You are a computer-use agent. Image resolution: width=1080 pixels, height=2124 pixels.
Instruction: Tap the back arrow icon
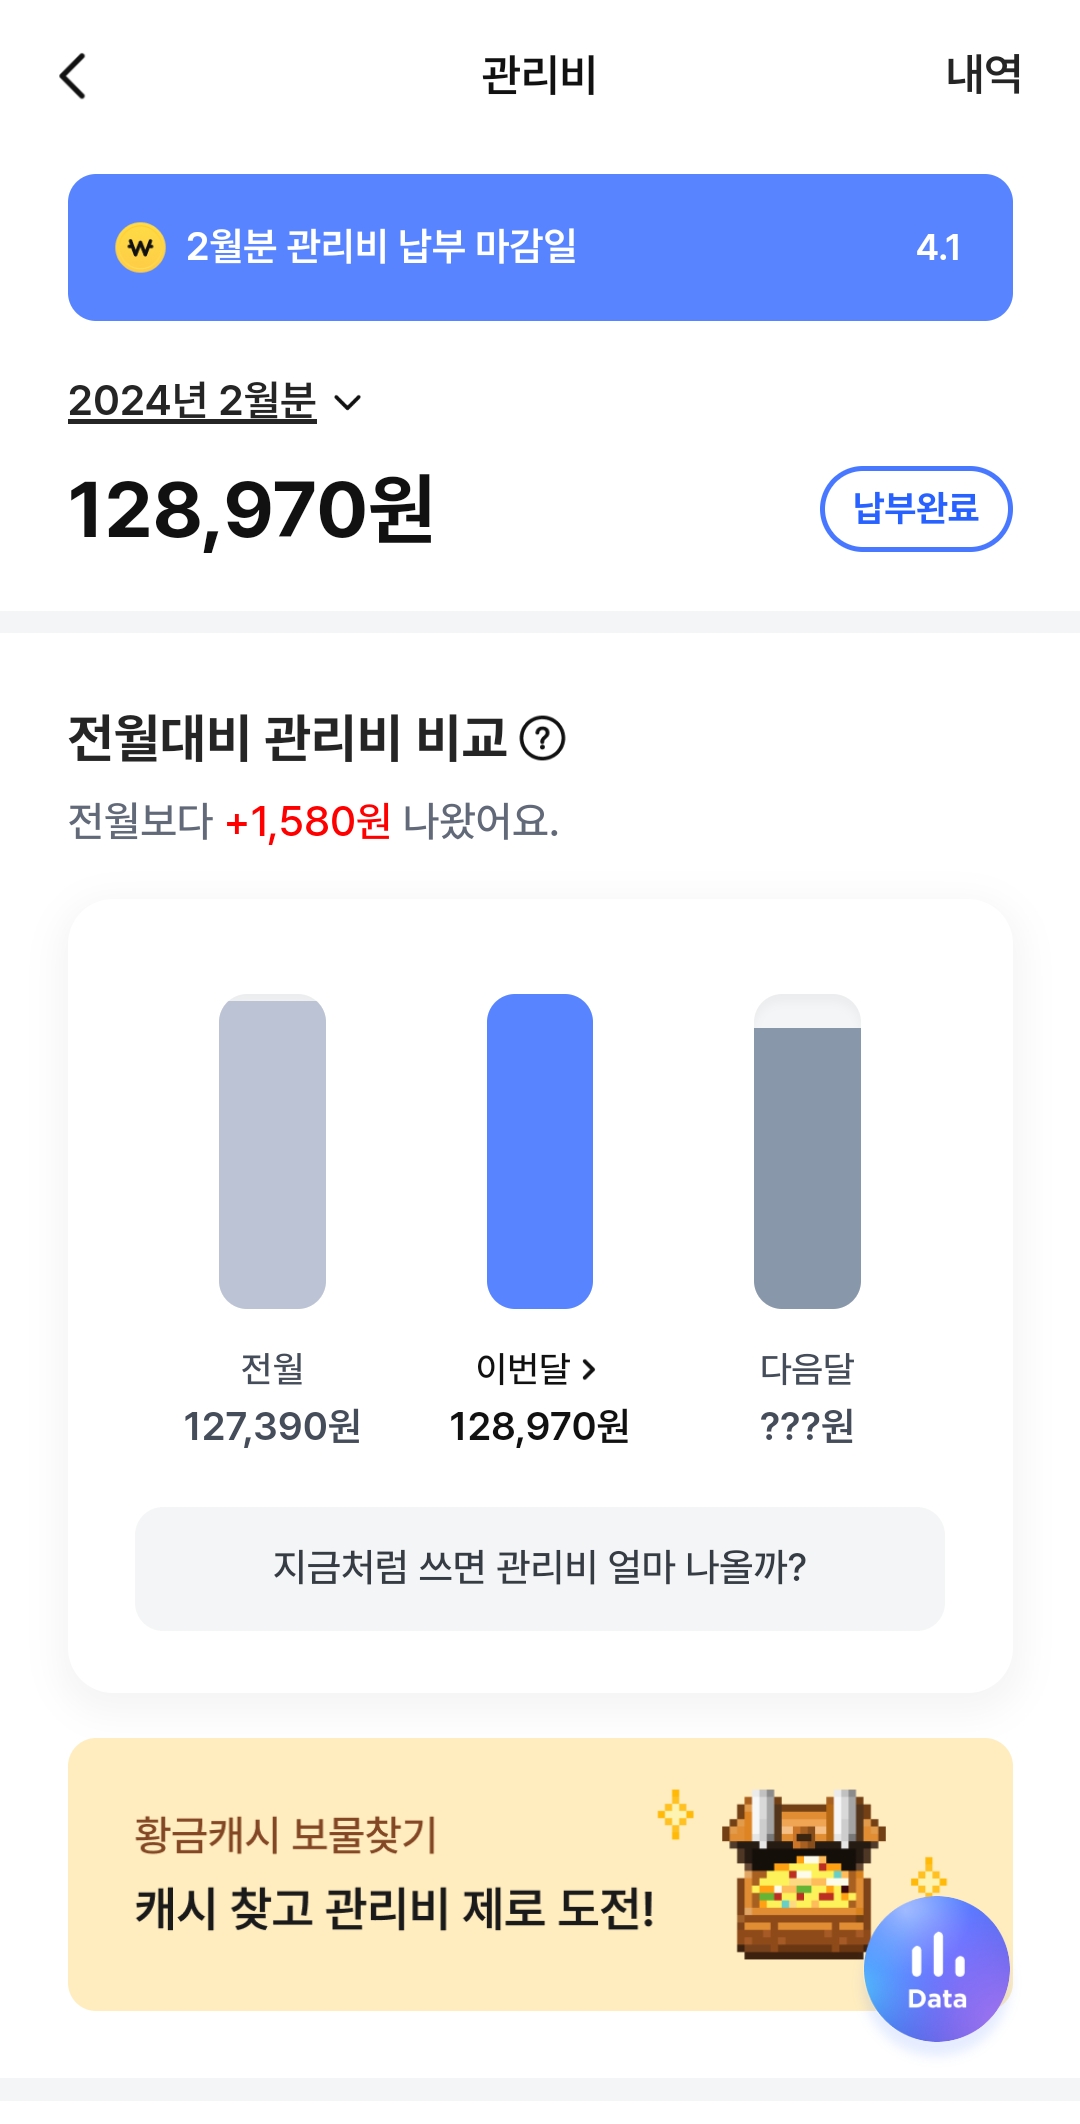pos(73,76)
